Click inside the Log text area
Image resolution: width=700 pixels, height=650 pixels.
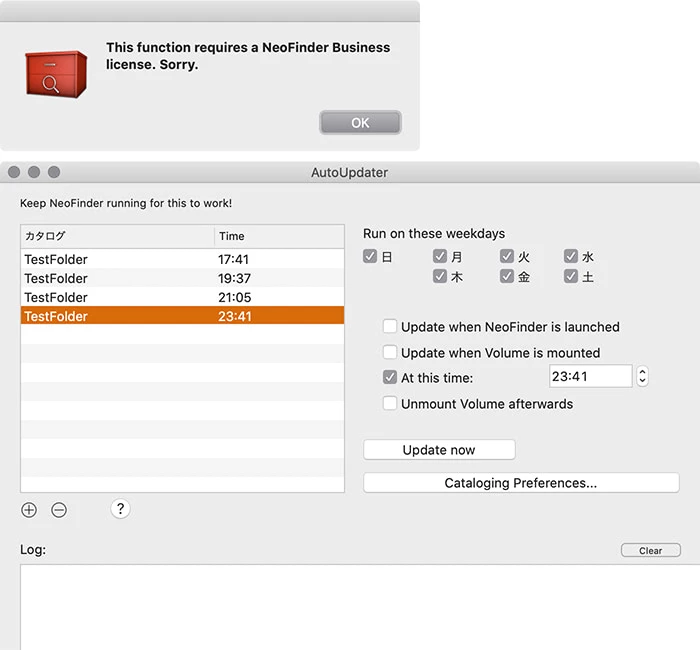[360, 607]
